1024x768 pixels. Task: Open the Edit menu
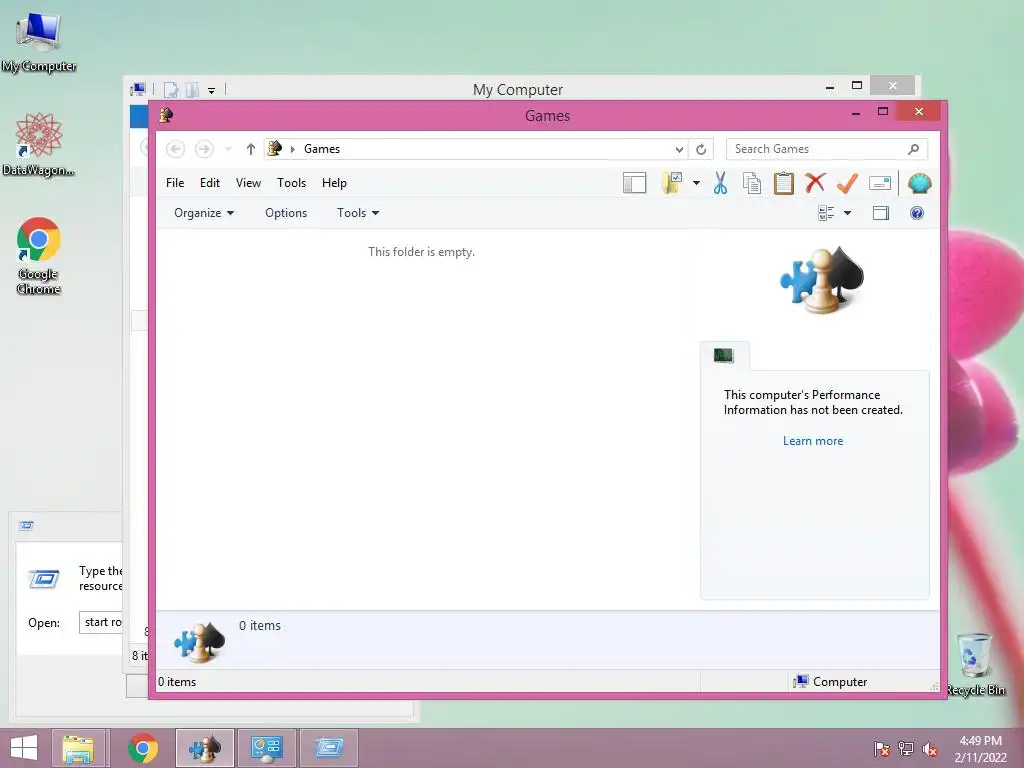coord(210,183)
